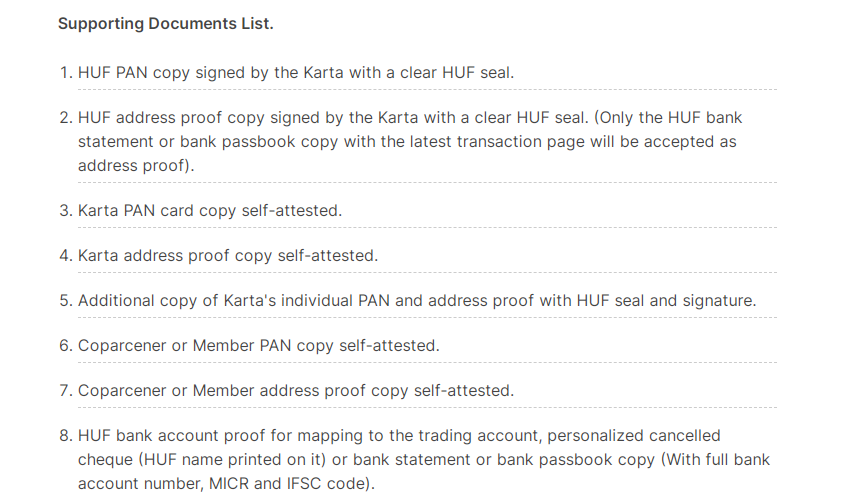Image resolution: width=844 pixels, height=498 pixels.
Task: Select the HUF PAN copy list item
Action: click(295, 73)
